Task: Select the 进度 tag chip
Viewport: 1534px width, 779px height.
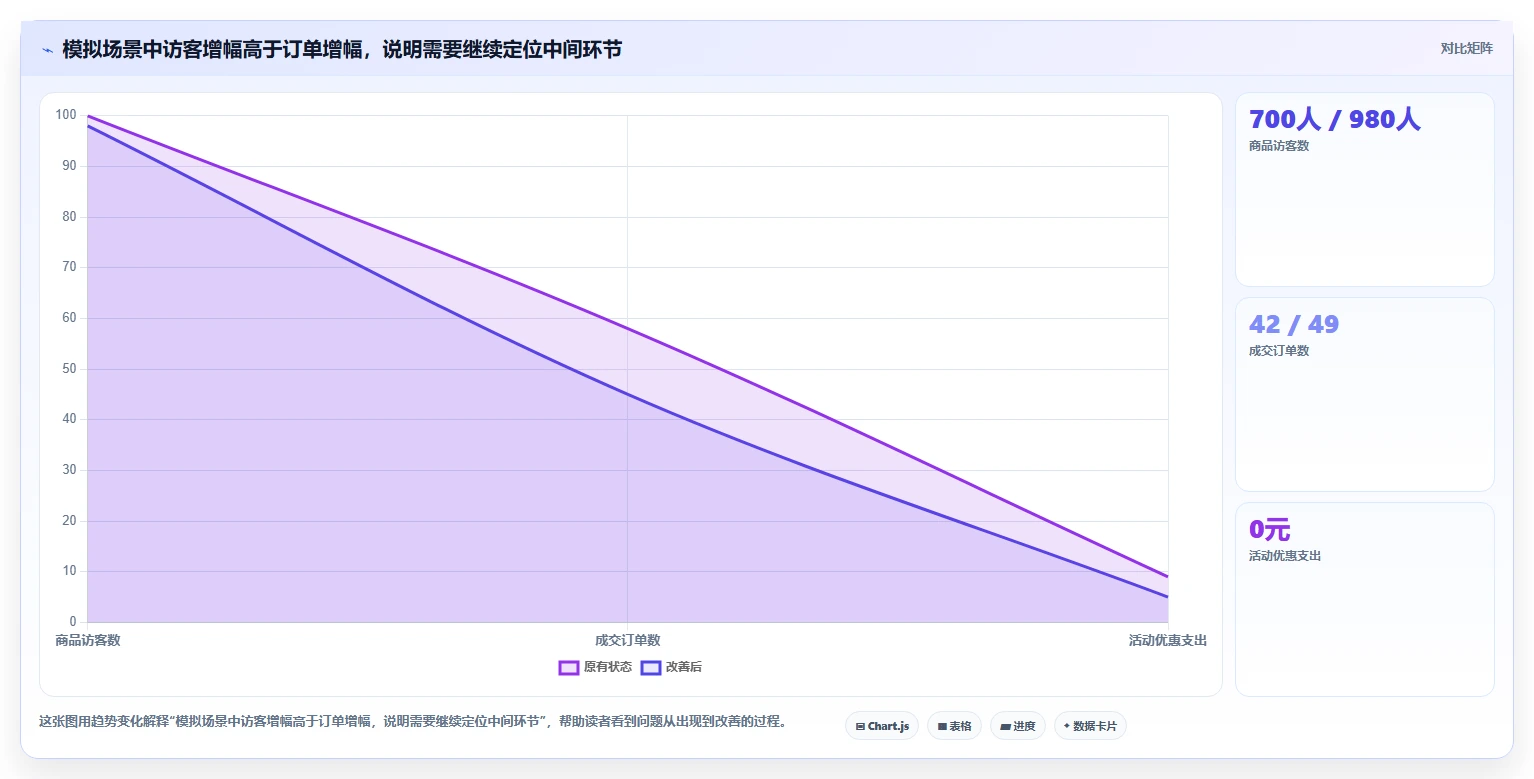Action: (x=1017, y=726)
